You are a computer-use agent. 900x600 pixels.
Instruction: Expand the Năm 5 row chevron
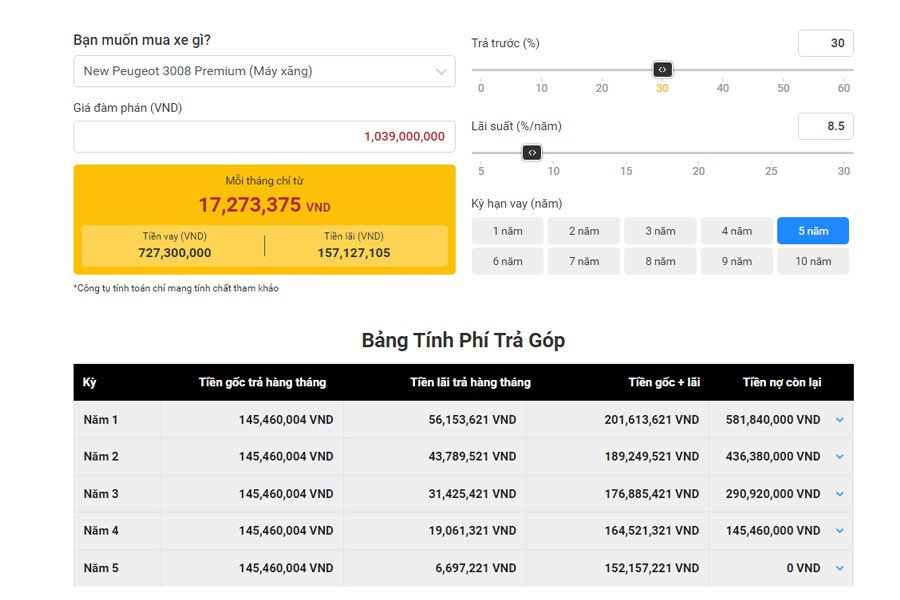(839, 568)
